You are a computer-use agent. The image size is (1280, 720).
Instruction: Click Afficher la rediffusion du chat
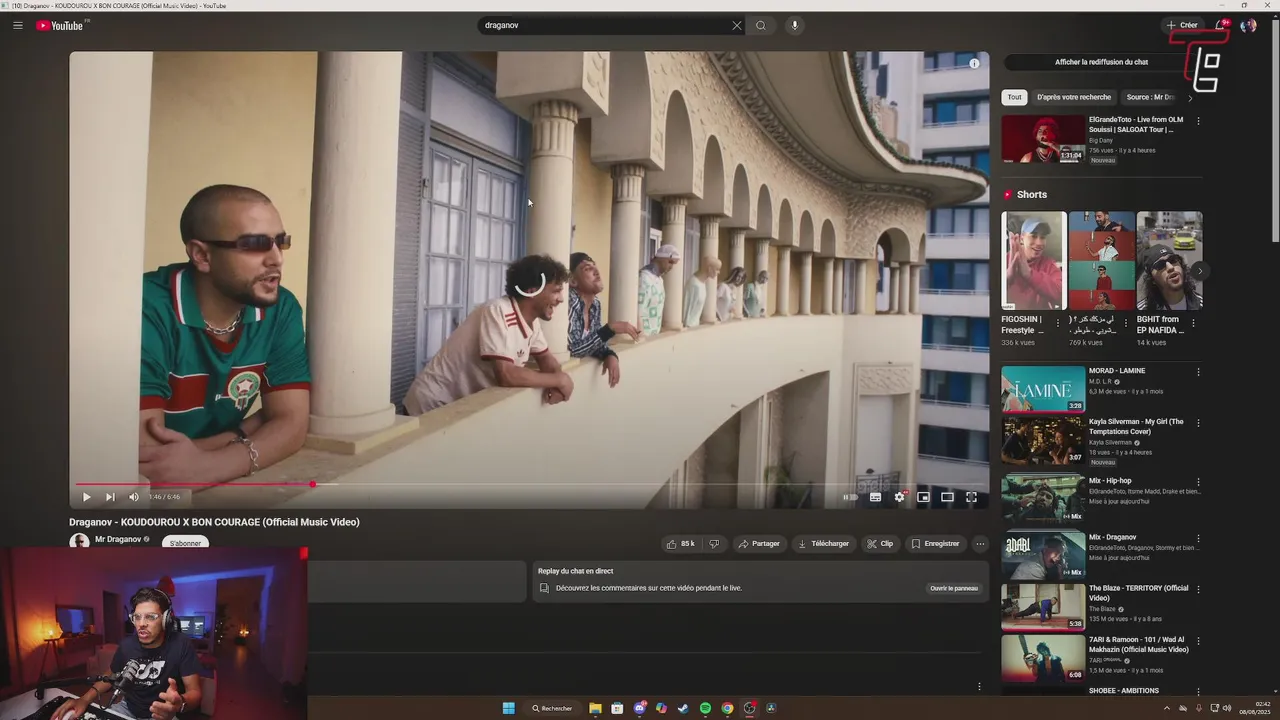[1101, 62]
